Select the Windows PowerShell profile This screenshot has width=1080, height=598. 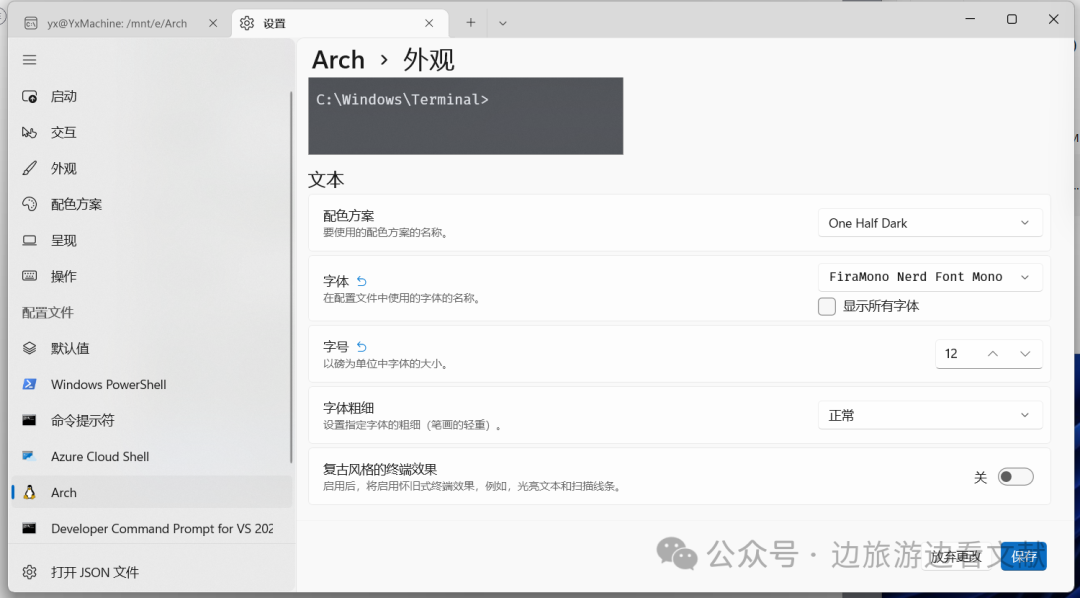(x=152, y=384)
